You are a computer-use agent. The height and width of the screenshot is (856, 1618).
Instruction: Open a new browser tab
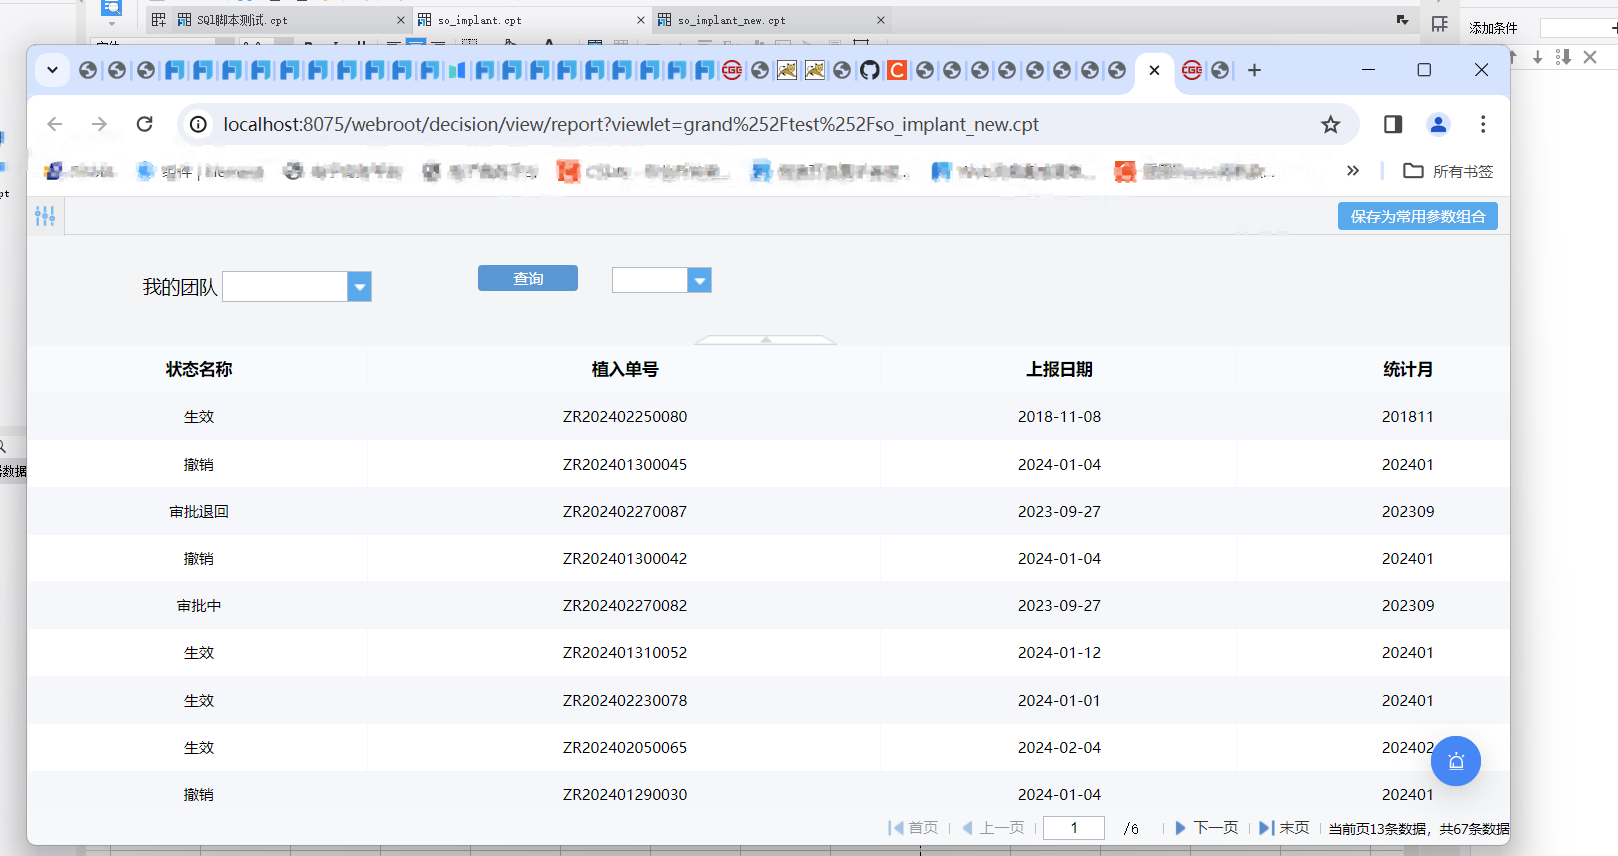1254,70
